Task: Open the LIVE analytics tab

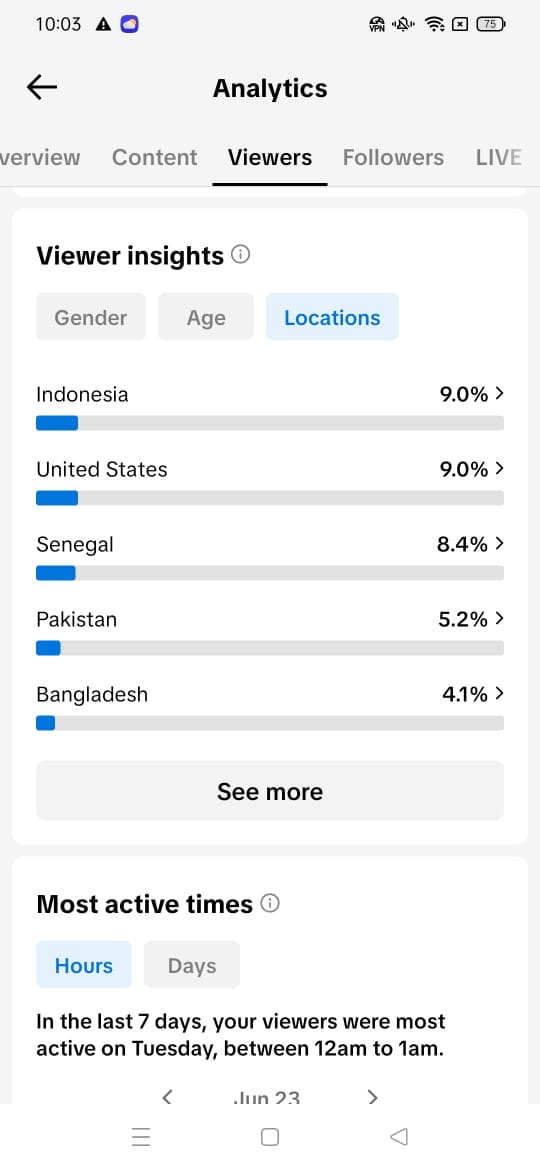Action: click(498, 157)
